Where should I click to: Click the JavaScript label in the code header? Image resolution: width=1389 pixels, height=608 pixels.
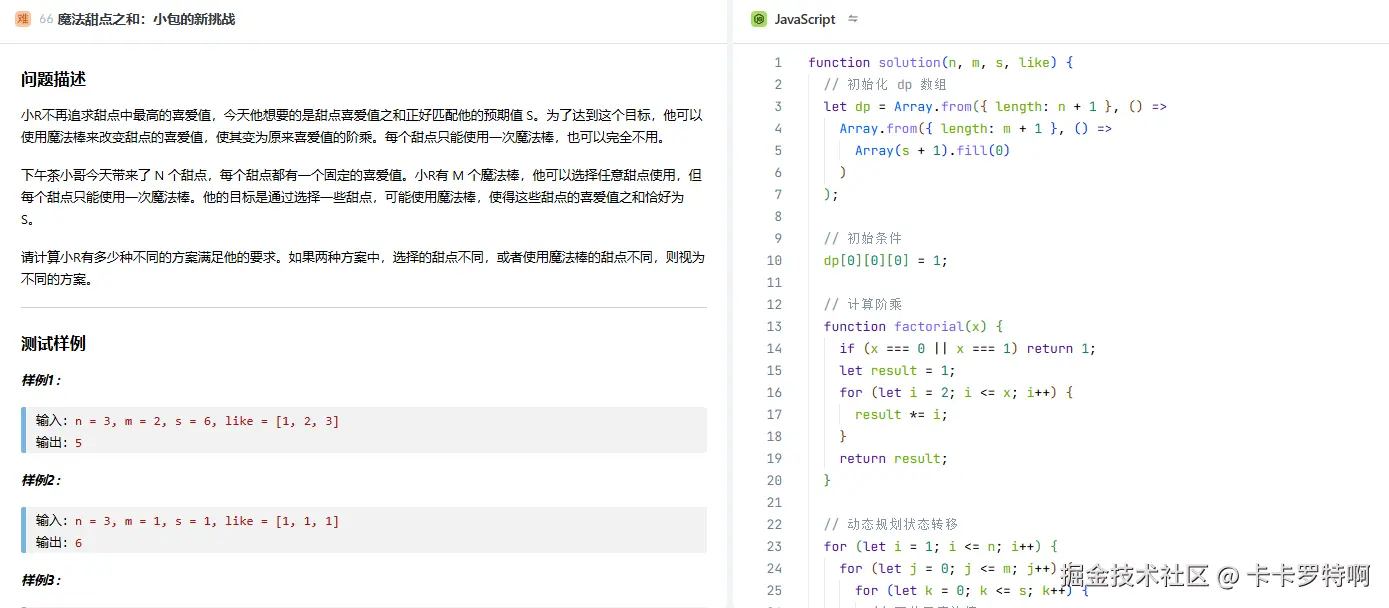coord(806,19)
